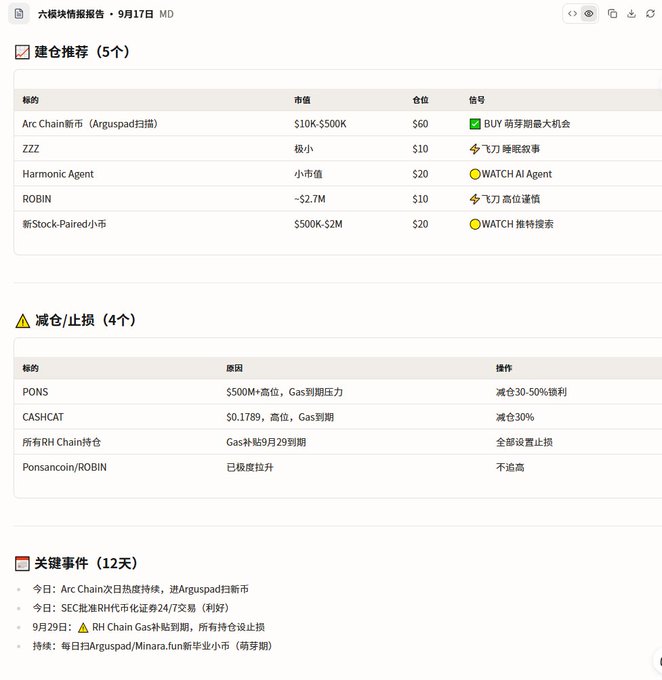The height and width of the screenshot is (680, 662).
Task: Click the 9月29日 Gas补贴到期 event line
Action: tap(148, 628)
